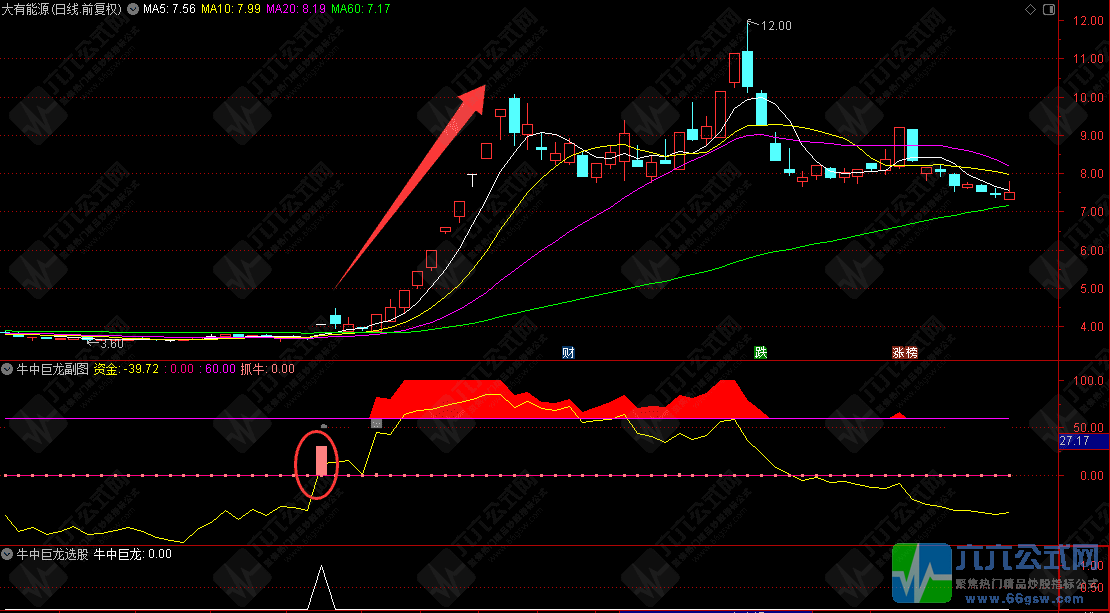The height and width of the screenshot is (613, 1110).
Task: Click the 100.0 indicator axis label
Action: (x=1089, y=381)
